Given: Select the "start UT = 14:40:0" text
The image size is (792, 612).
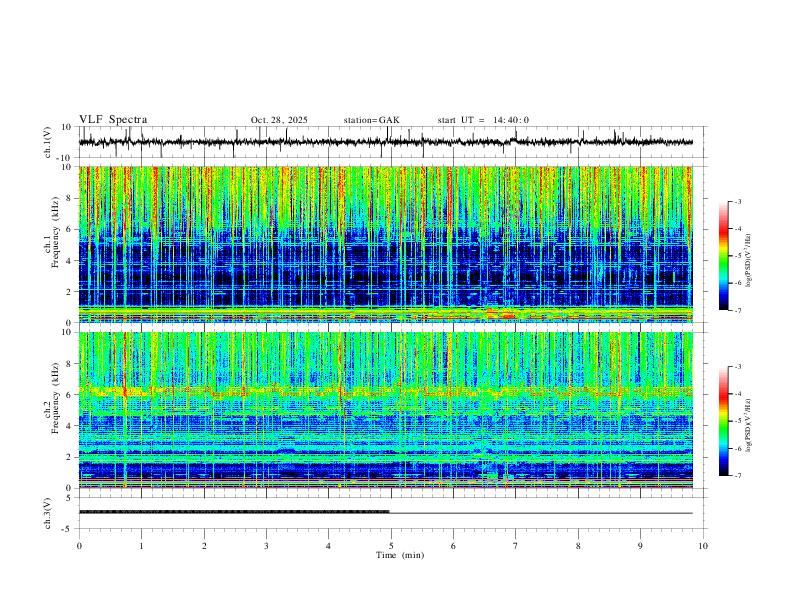Looking at the screenshot, I should pyautogui.click(x=483, y=120).
